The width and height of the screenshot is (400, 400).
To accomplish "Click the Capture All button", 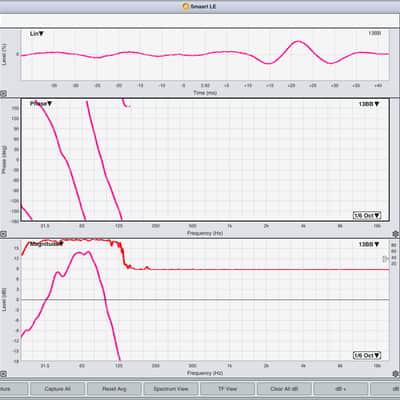I will (x=57, y=389).
